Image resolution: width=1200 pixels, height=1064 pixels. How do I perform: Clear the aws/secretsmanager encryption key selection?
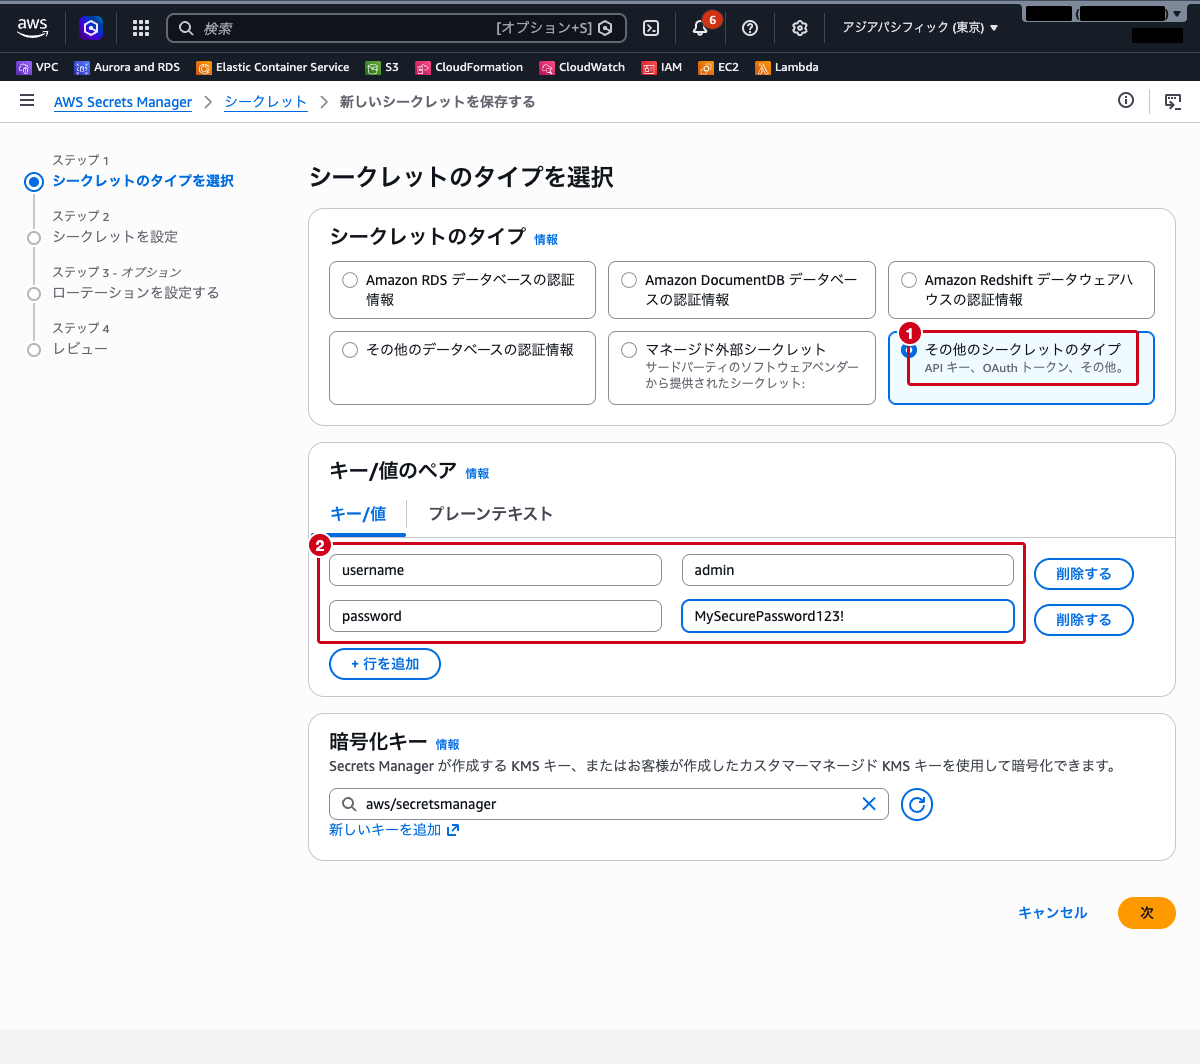(869, 804)
